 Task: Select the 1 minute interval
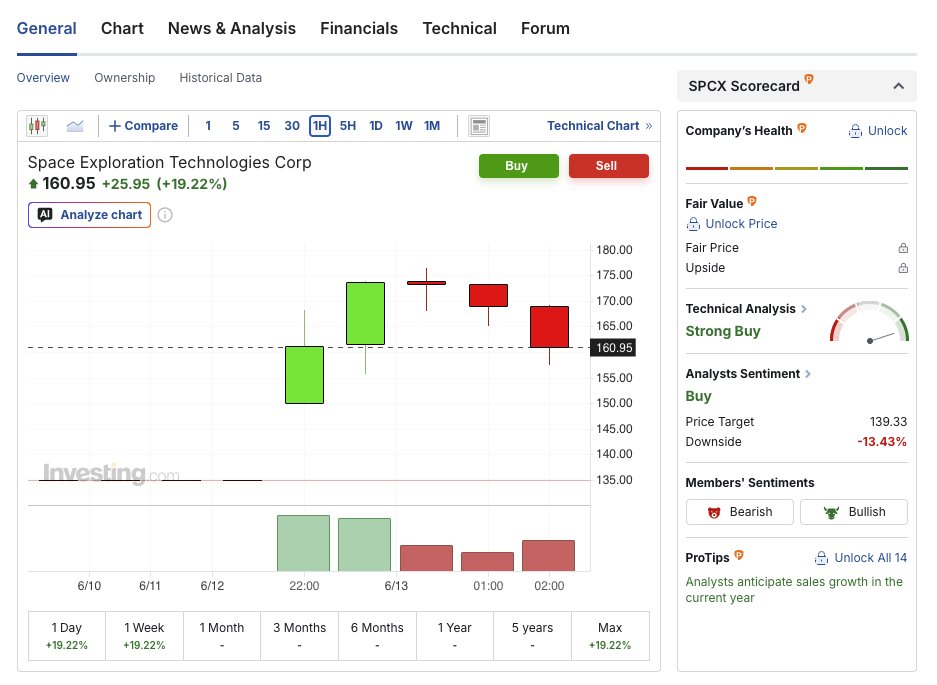[x=208, y=126]
